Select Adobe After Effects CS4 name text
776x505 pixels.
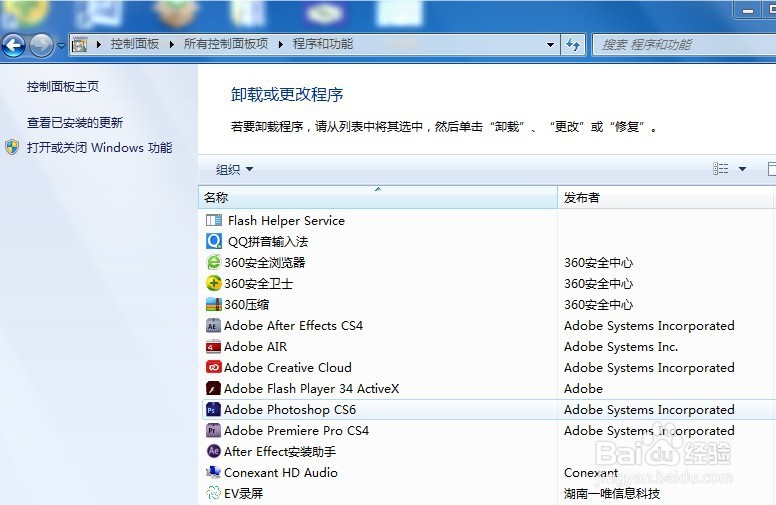[293, 326]
